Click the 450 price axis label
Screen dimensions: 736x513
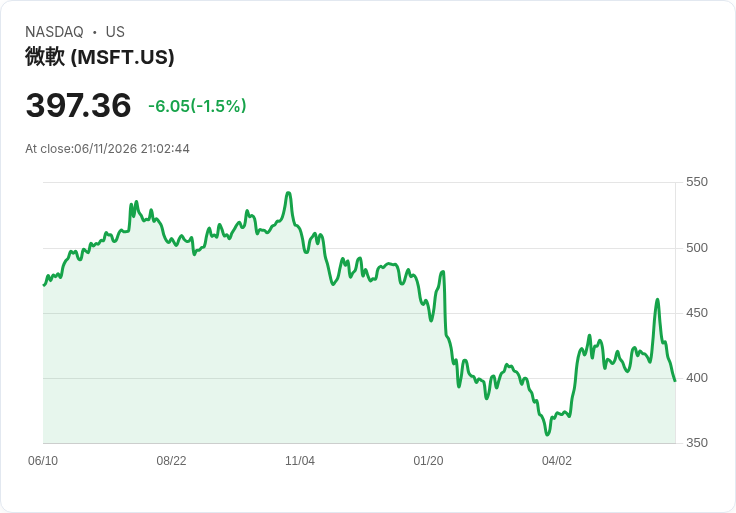tap(697, 313)
